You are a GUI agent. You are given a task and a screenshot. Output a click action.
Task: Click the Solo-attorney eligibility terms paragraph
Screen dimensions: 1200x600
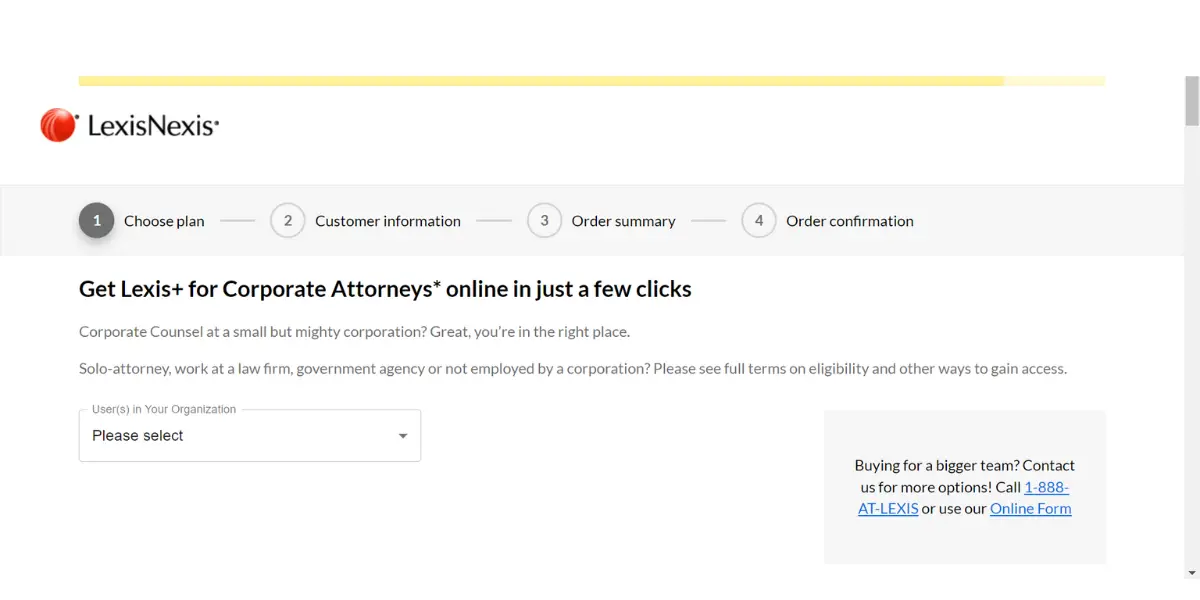click(573, 368)
